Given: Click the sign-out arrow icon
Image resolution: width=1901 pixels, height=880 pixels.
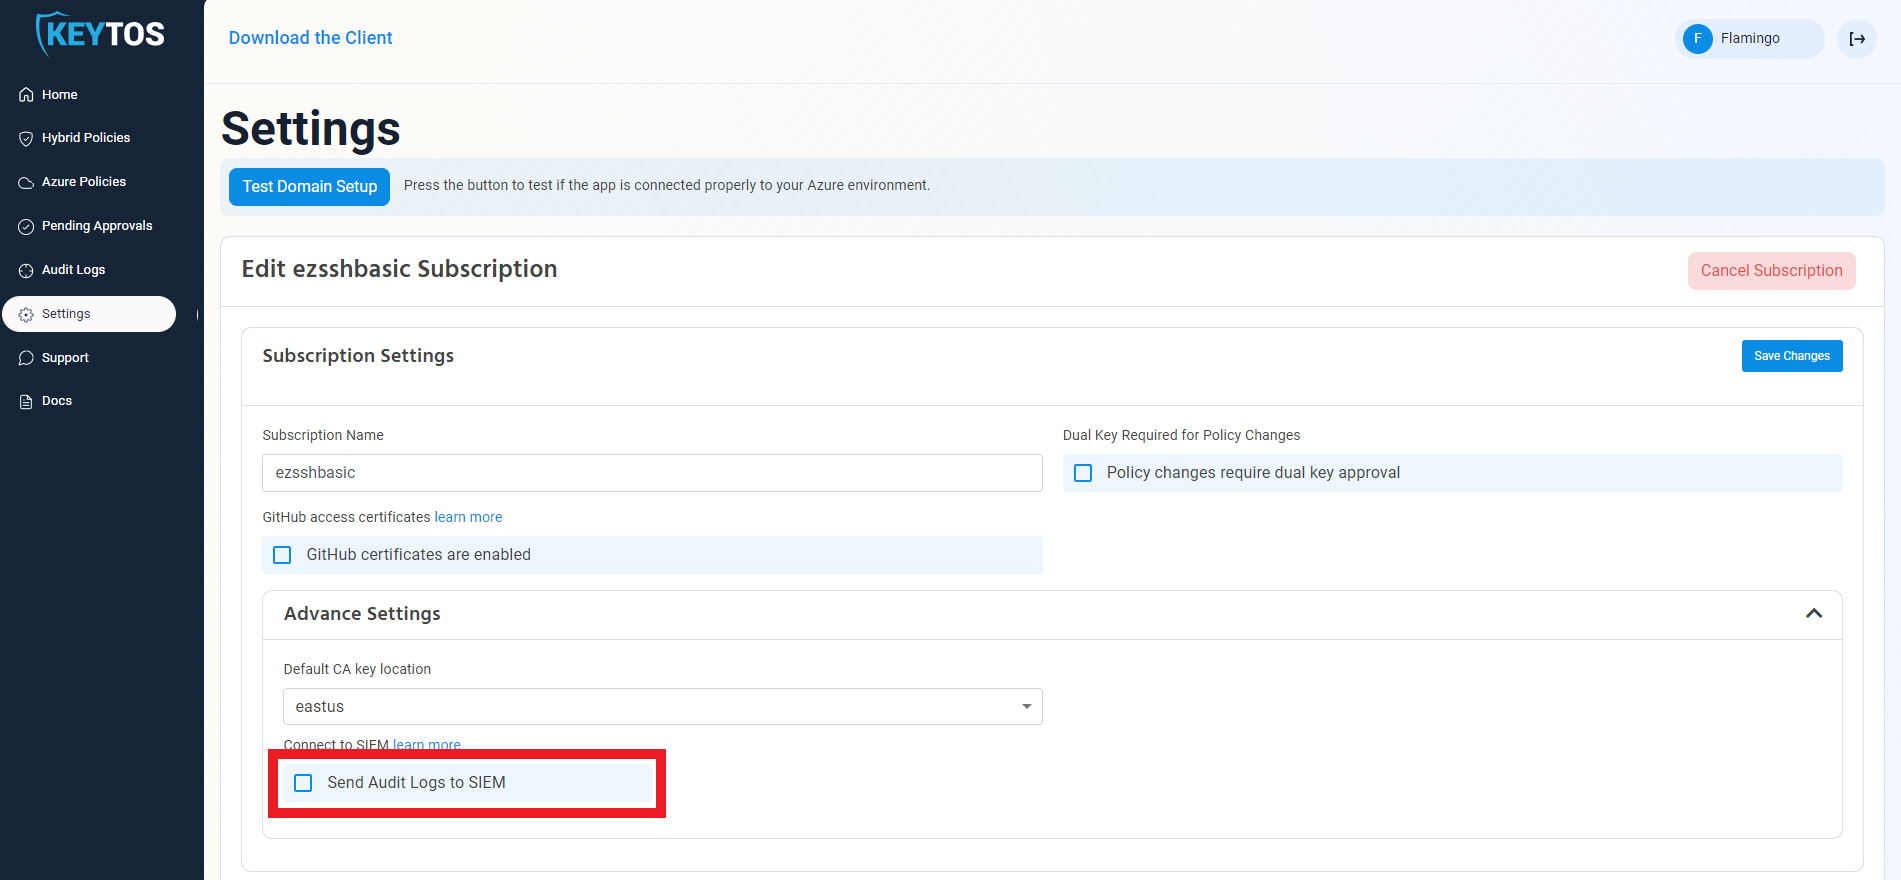Looking at the screenshot, I should click(1857, 39).
